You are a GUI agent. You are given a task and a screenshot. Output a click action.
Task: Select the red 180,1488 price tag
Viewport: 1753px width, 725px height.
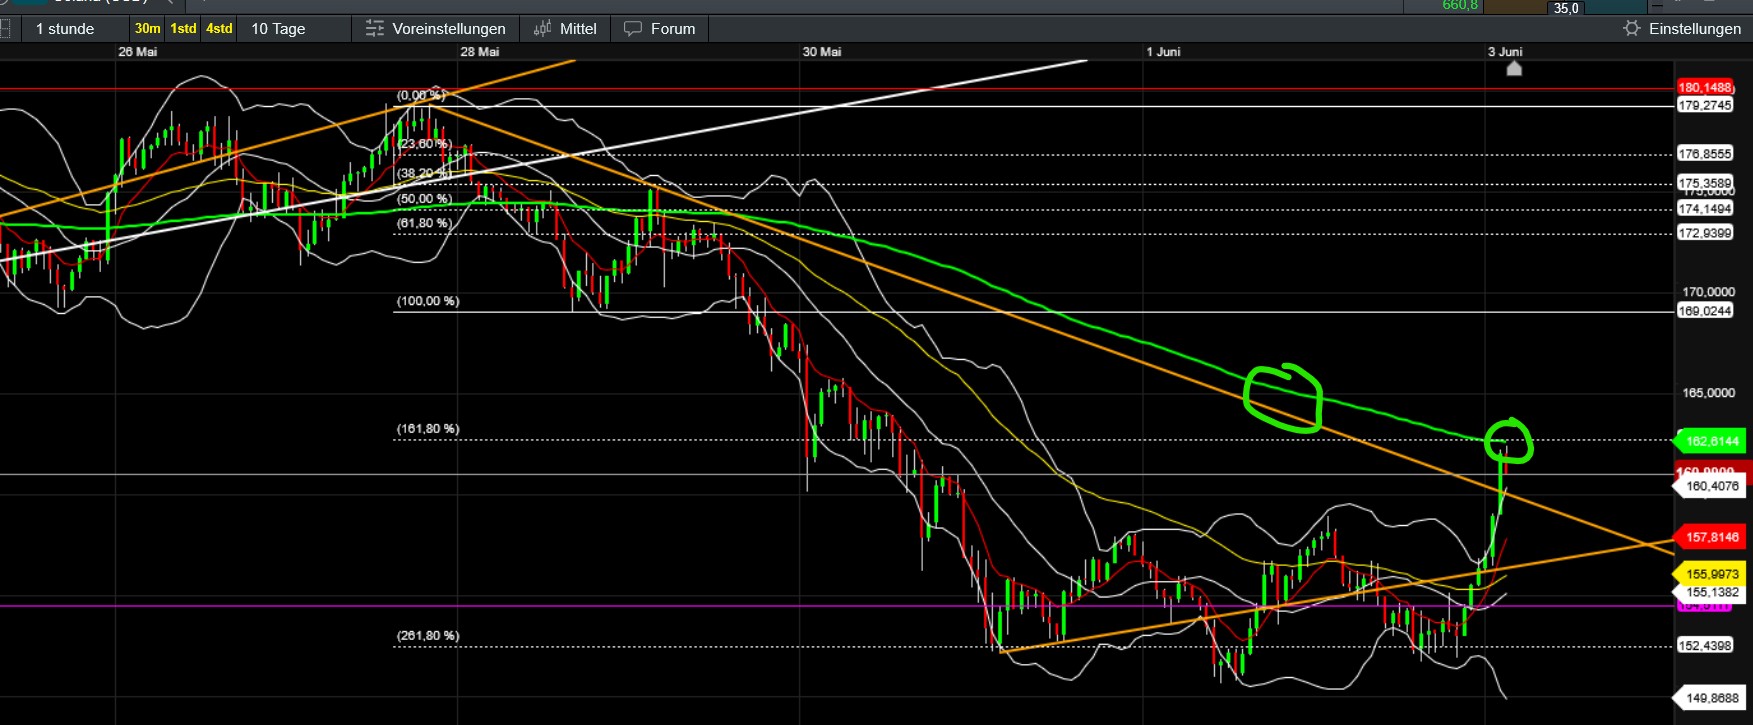1705,88
